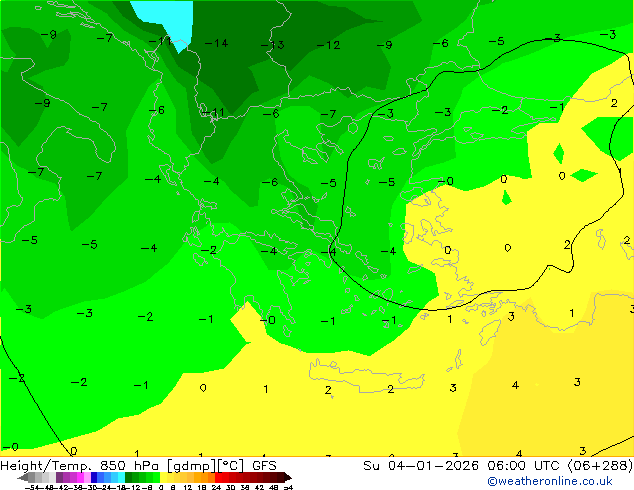Pick the darkest green legend swatch at -12
Viewport: 634px width, 490px height.
[129, 477]
